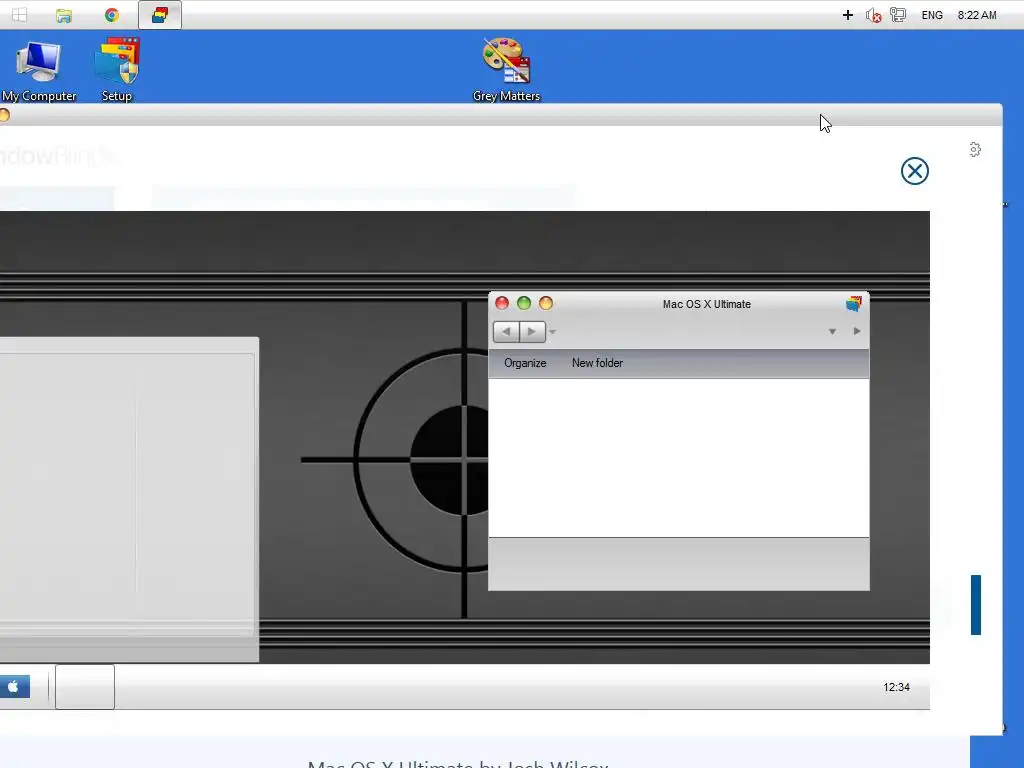Click the red button in the Mac OS X Ultimate preview
Image resolution: width=1024 pixels, height=768 pixels.
pyautogui.click(x=502, y=303)
